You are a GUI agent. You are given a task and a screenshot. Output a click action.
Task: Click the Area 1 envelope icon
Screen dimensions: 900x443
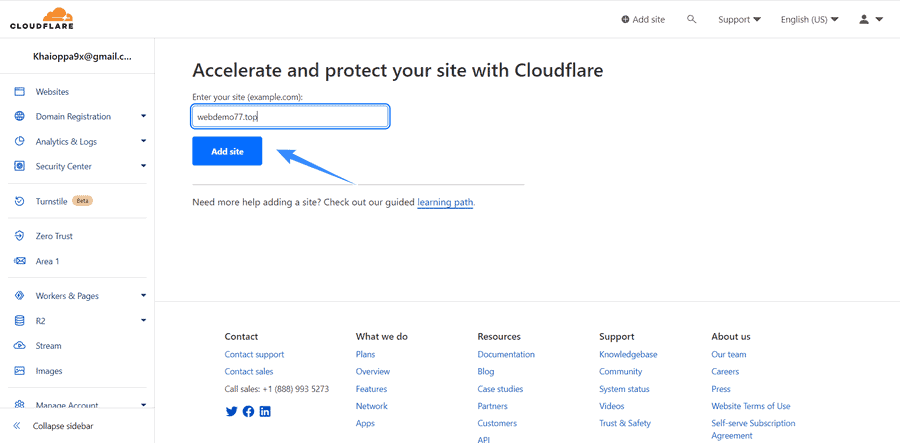(x=20, y=261)
